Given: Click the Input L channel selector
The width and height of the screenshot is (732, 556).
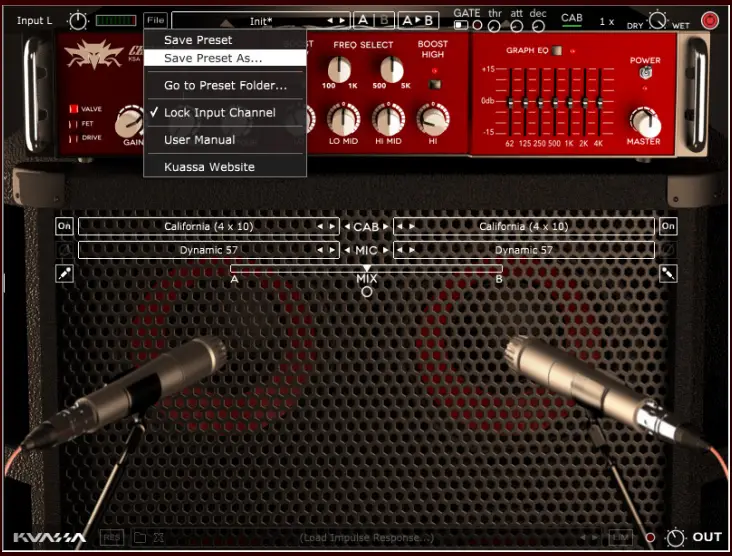Looking at the screenshot, I should (x=35, y=21).
